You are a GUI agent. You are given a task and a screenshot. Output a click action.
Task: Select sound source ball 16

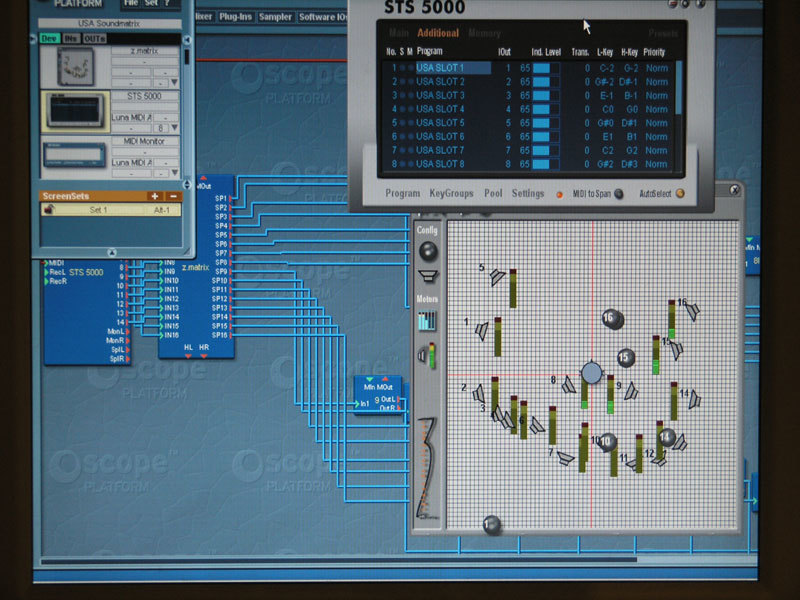tap(612, 319)
